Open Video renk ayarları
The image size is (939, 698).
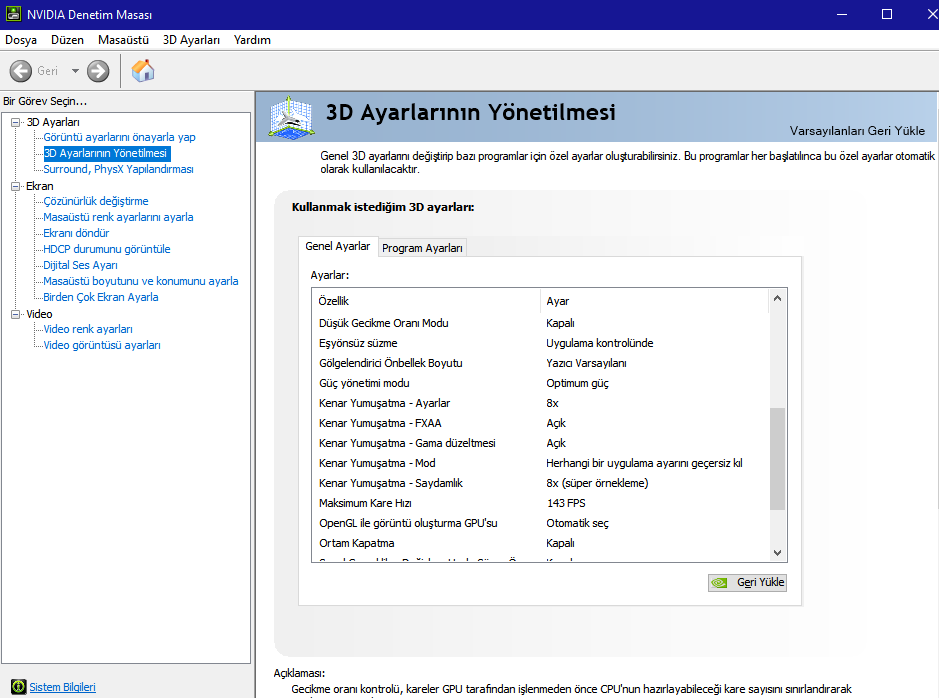pos(88,329)
